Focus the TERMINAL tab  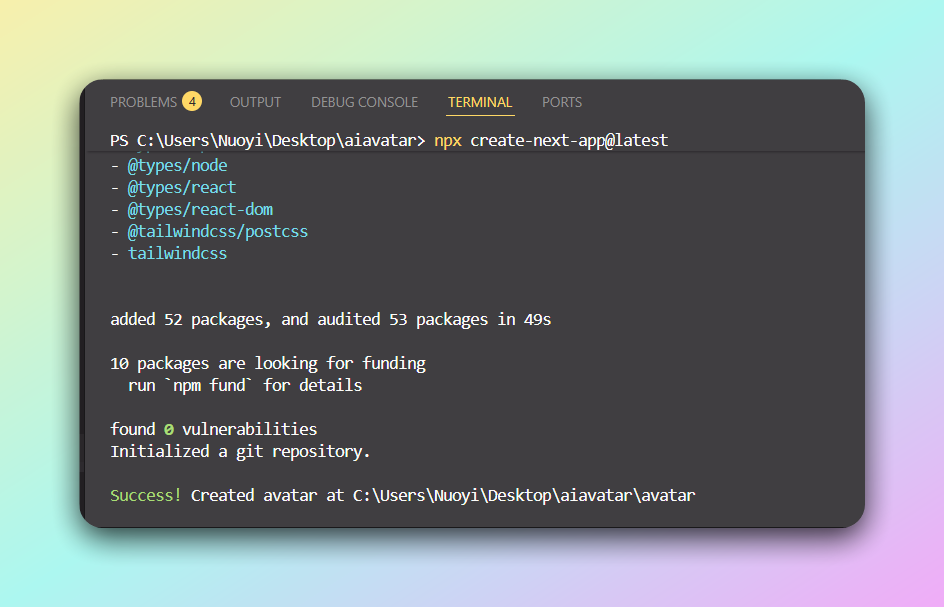coord(480,102)
